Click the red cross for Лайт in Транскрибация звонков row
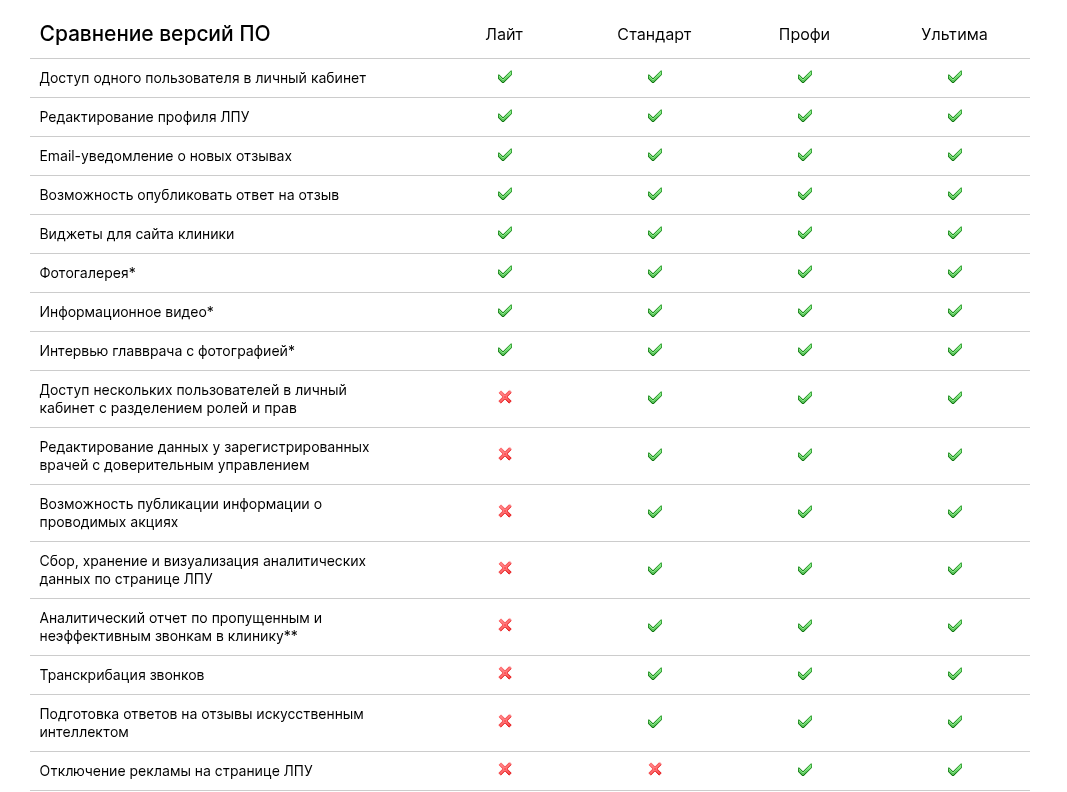Screen dimensions: 1067x792 tap(505, 674)
